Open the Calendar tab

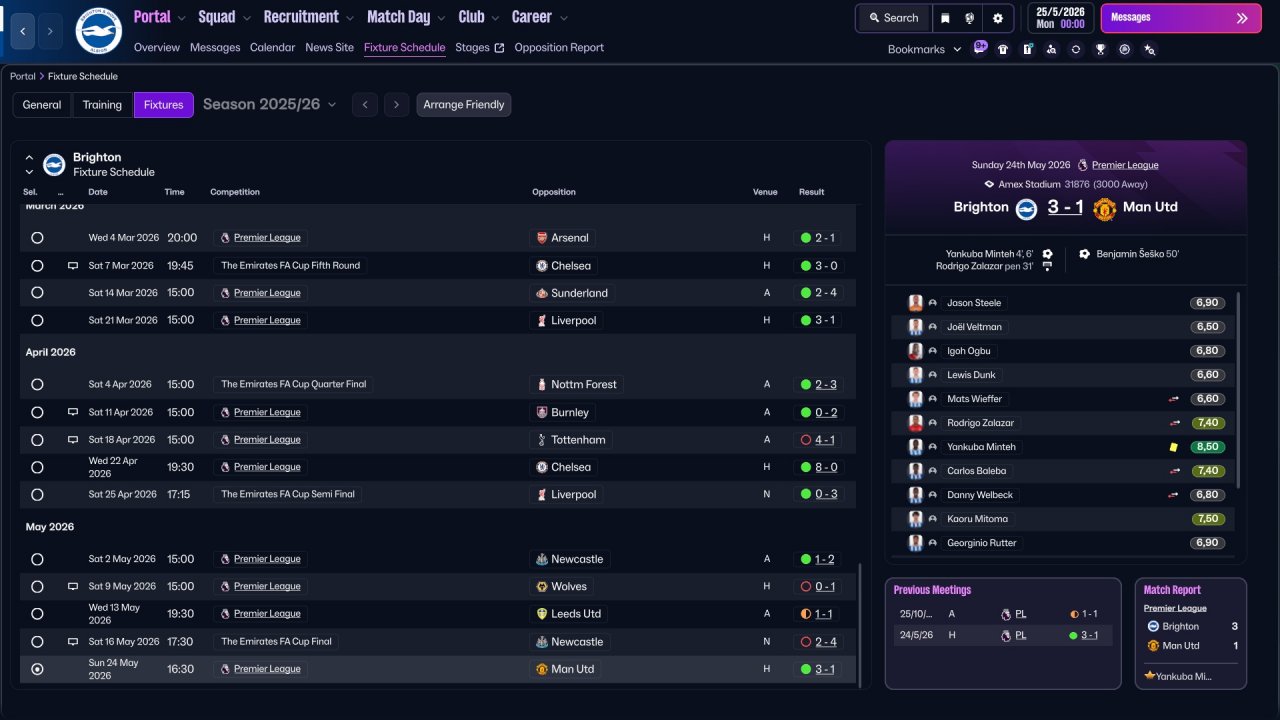pos(272,47)
